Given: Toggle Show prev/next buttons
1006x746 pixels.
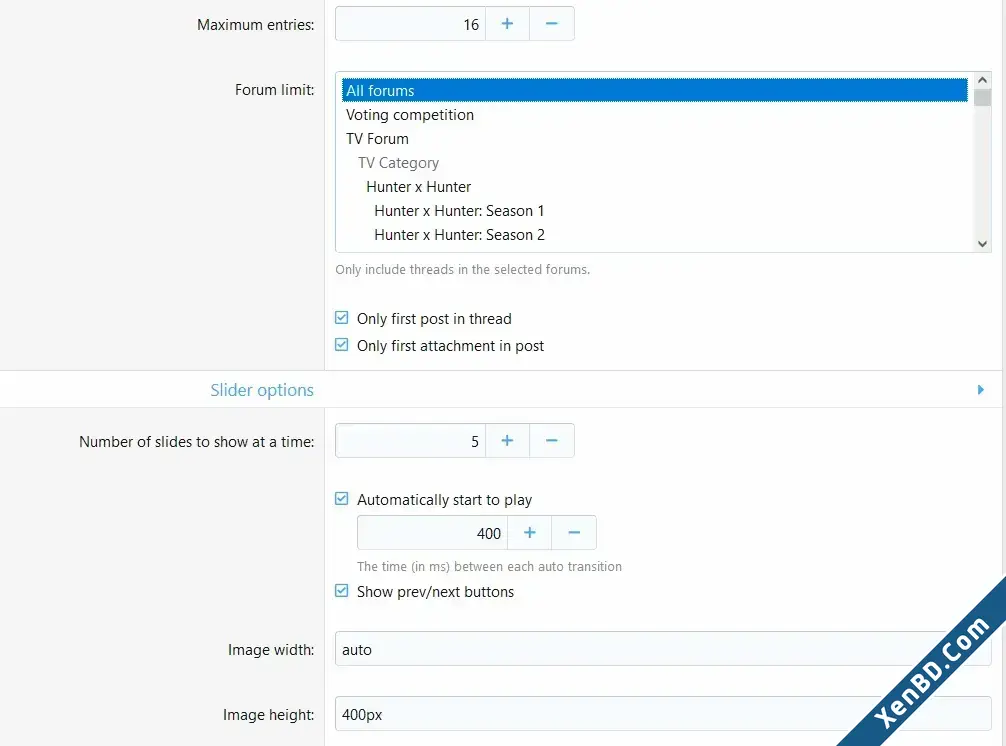Looking at the screenshot, I should (x=342, y=591).
